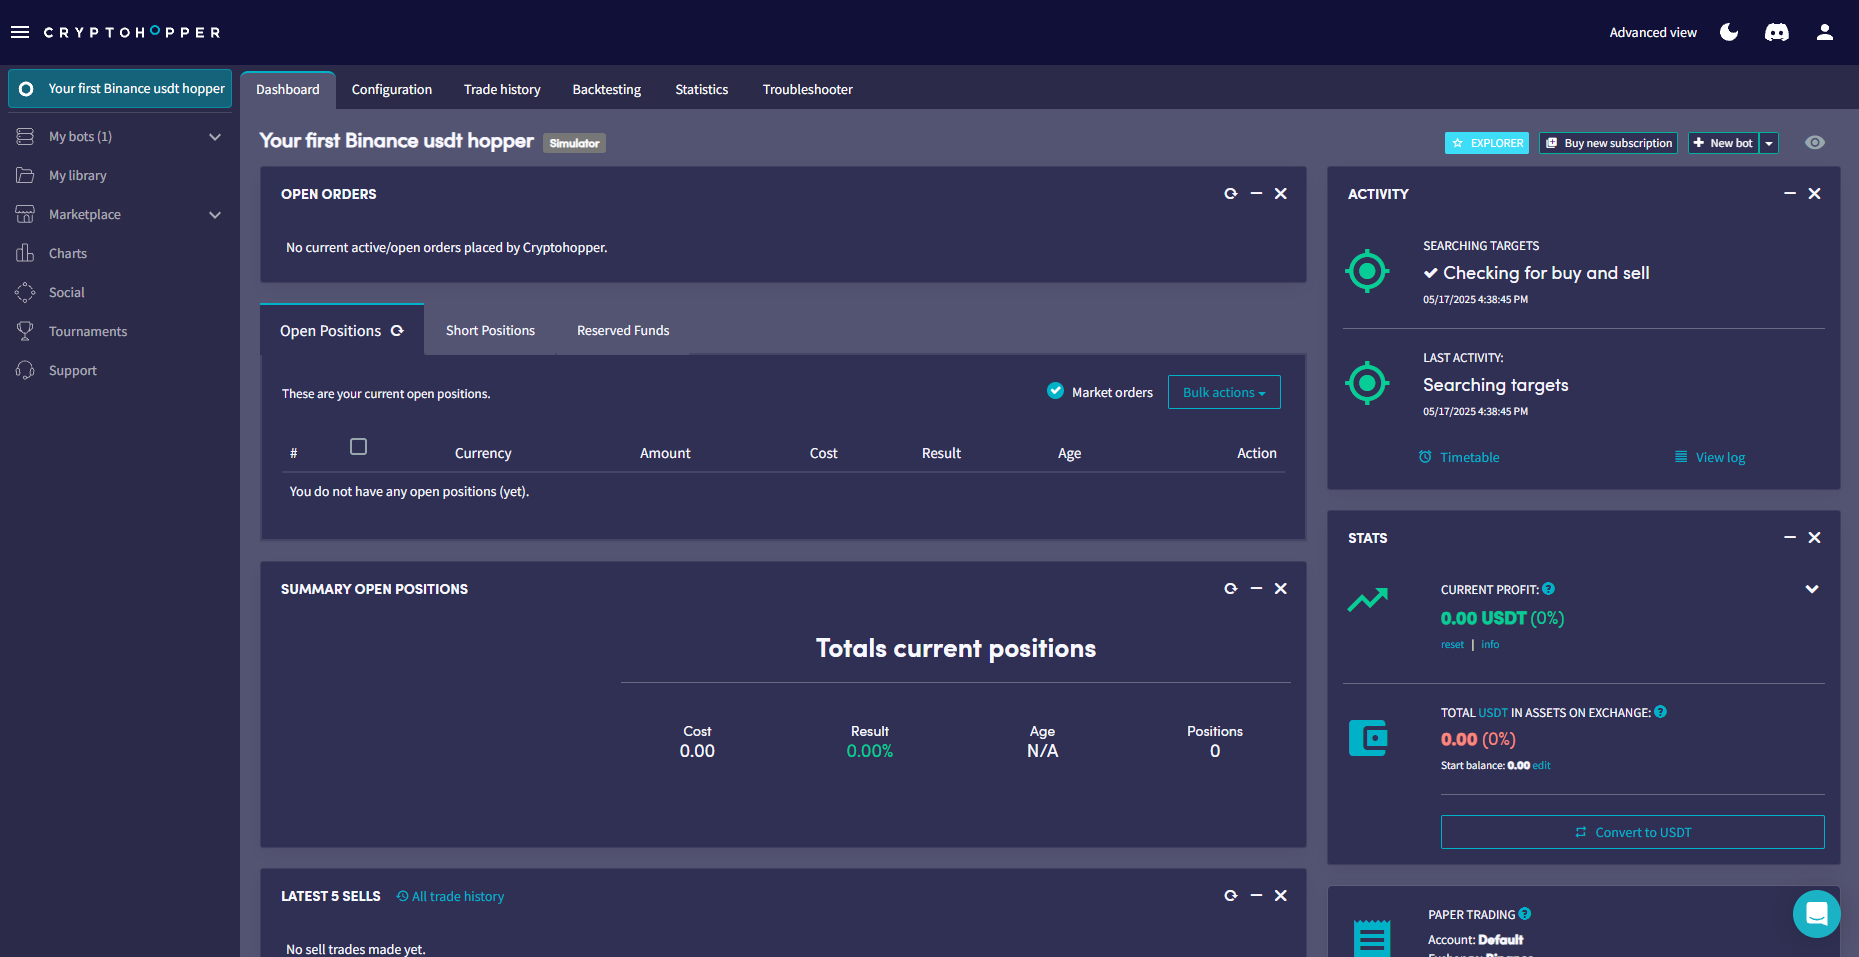This screenshot has height=957, width=1859.
Task: Close the Open Orders panel
Action: (1281, 194)
